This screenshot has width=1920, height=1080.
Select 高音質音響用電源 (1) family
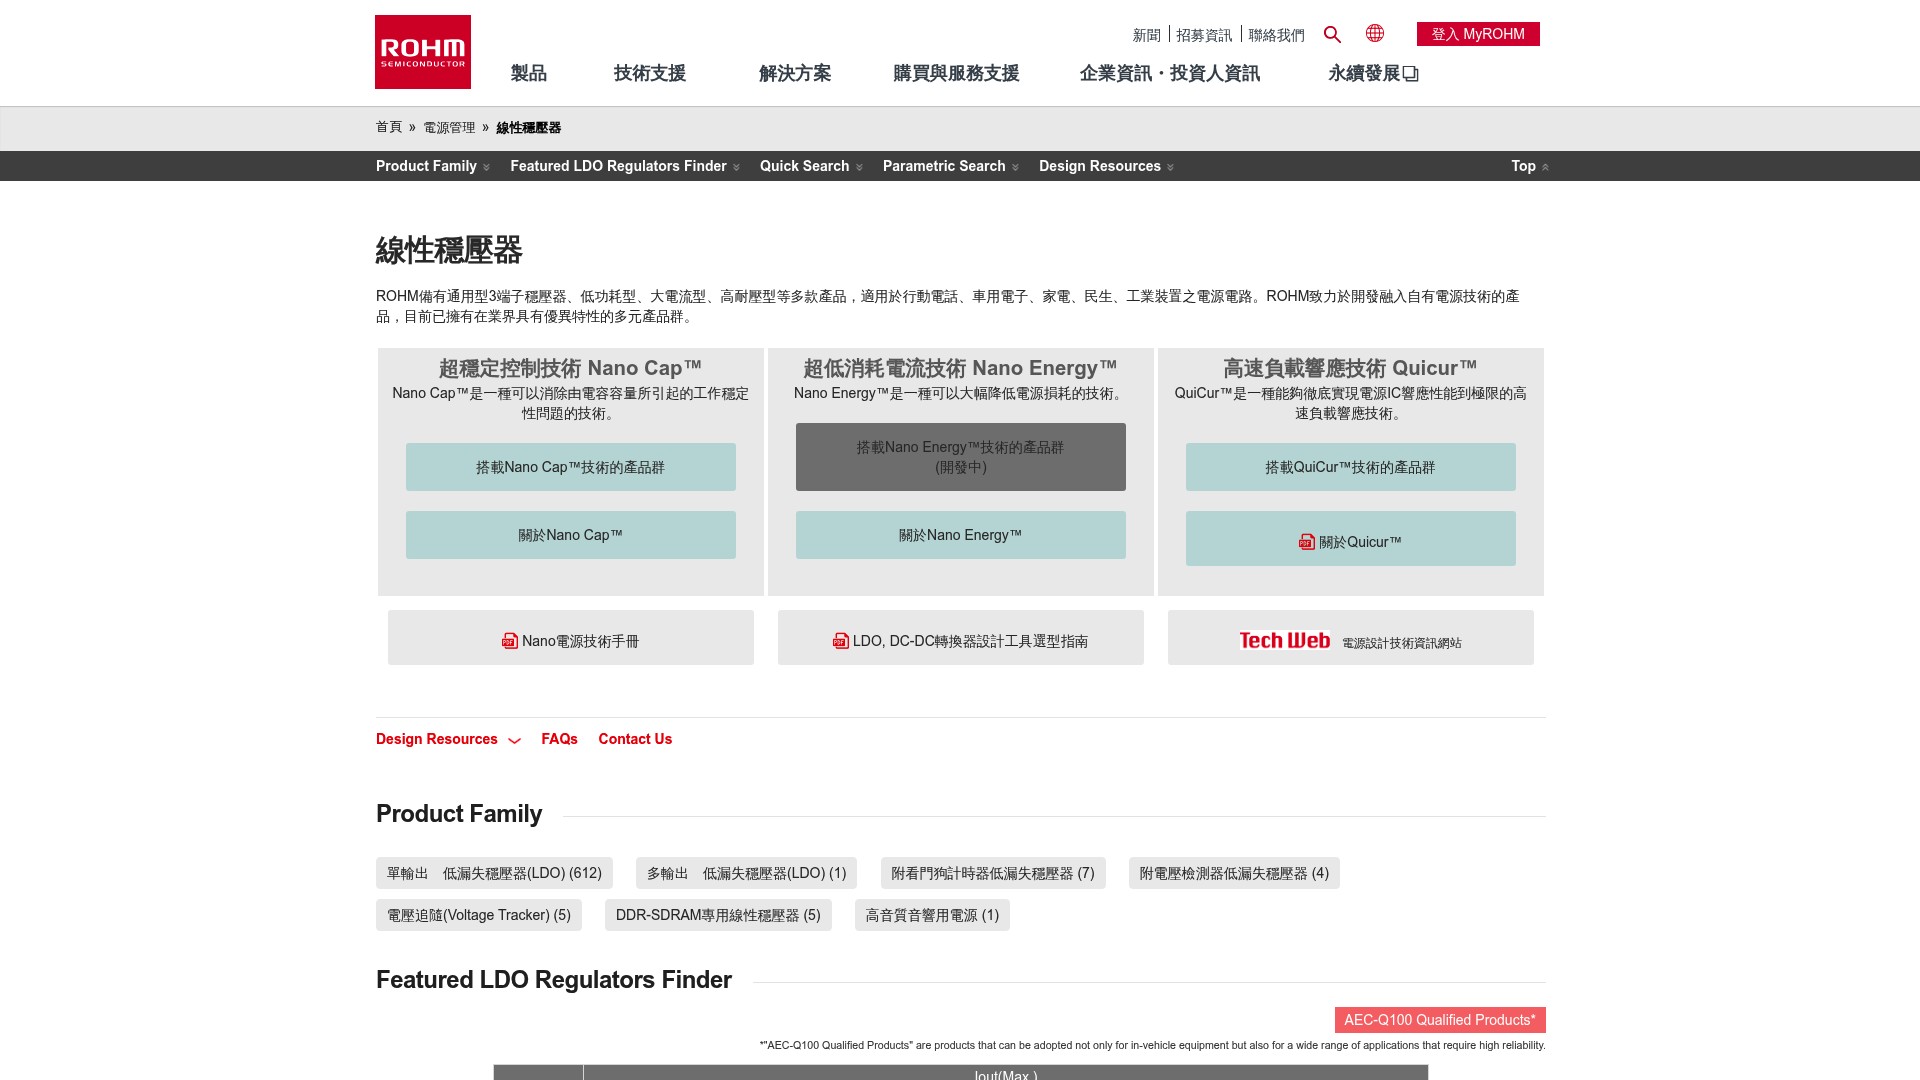[932, 915]
